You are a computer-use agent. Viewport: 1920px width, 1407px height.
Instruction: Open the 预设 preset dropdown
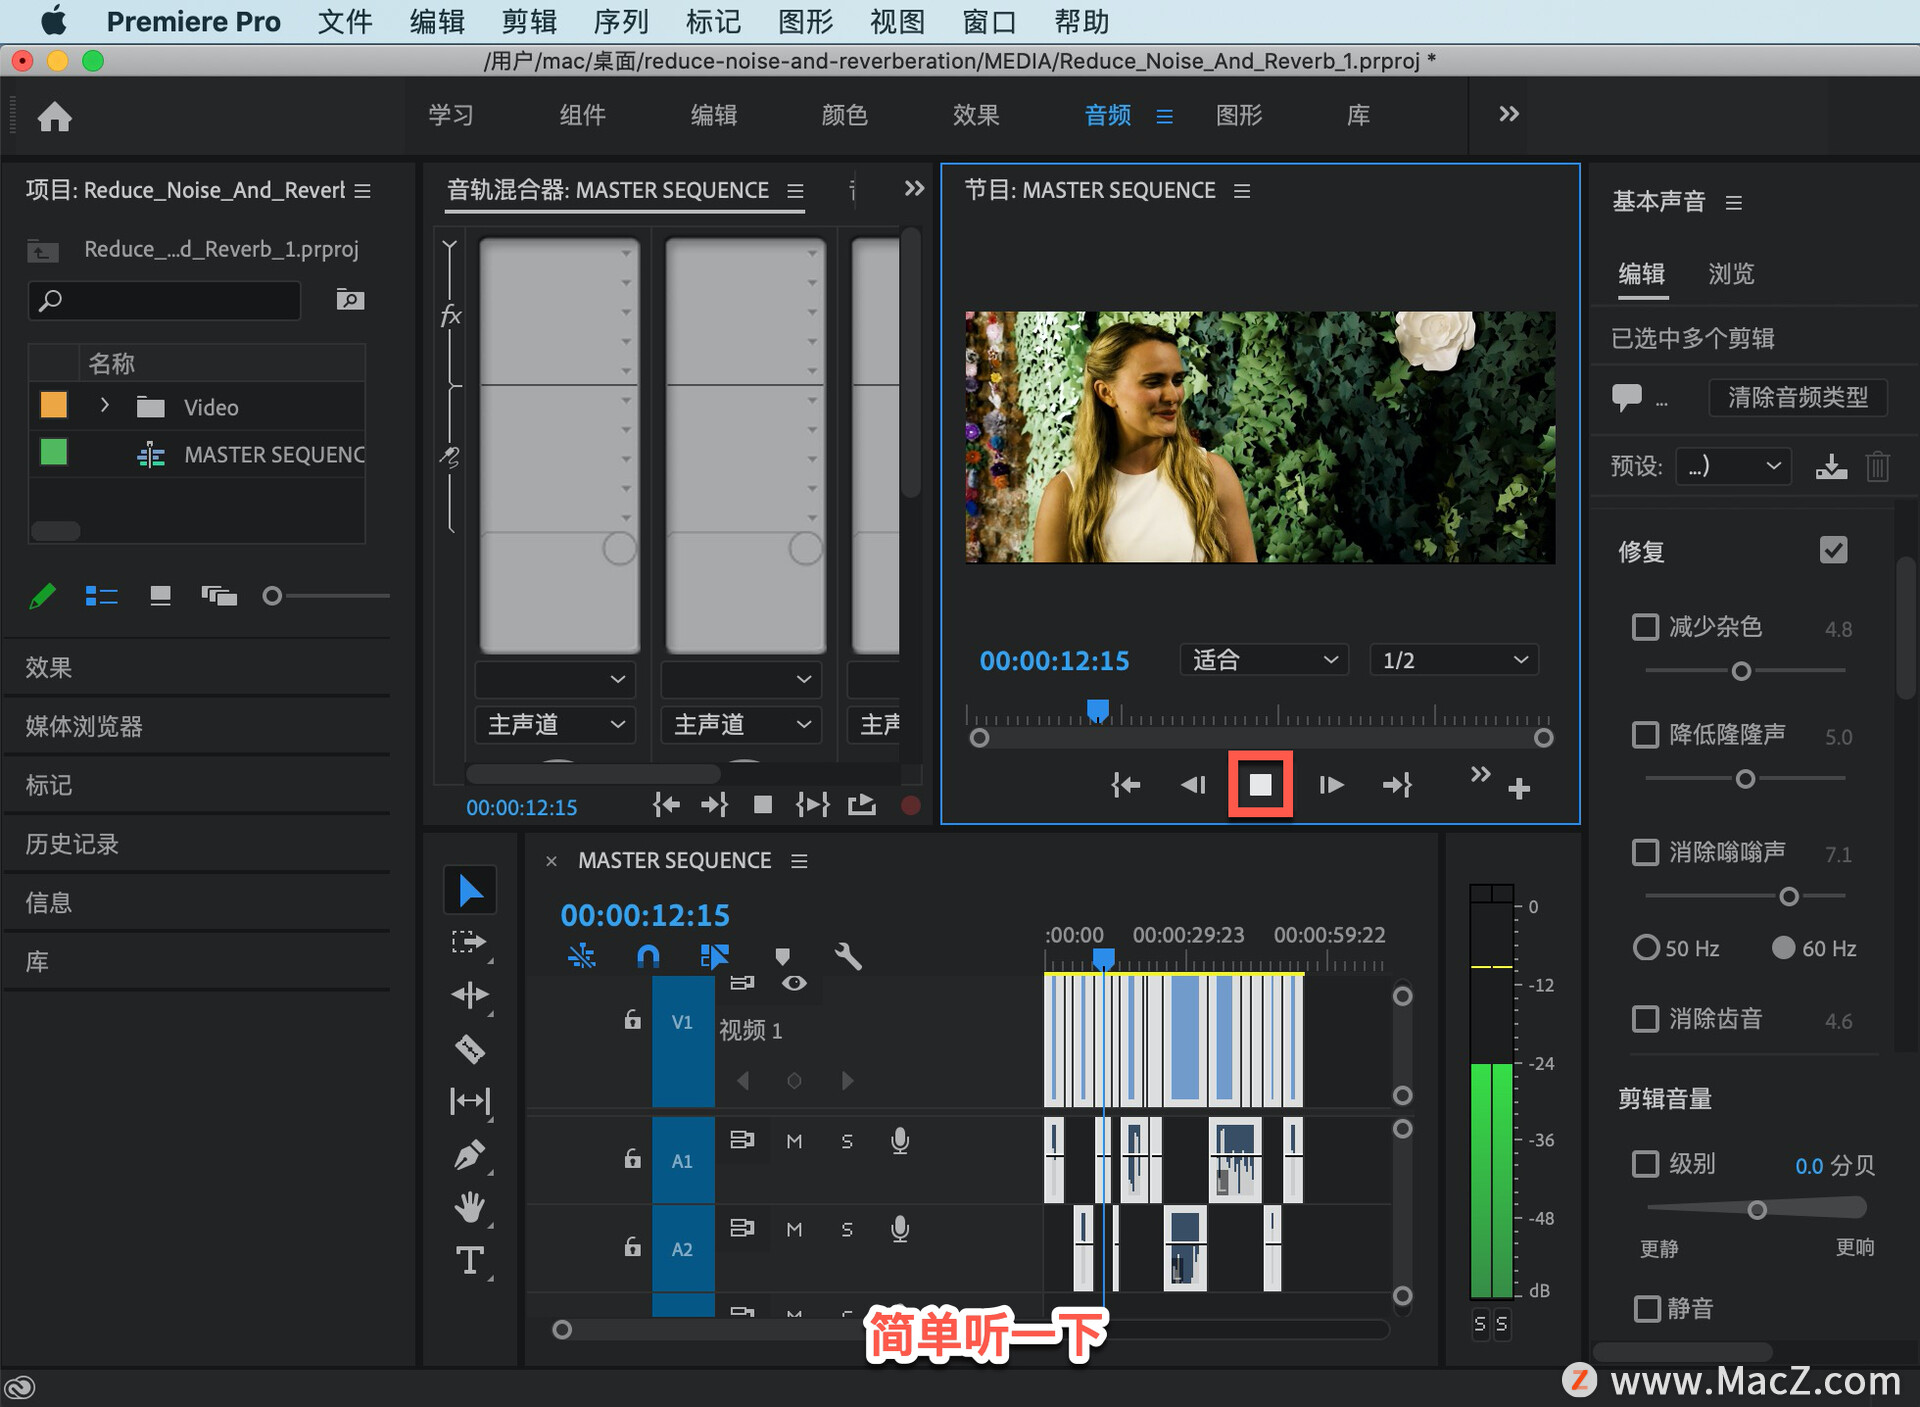pyautogui.click(x=1733, y=466)
